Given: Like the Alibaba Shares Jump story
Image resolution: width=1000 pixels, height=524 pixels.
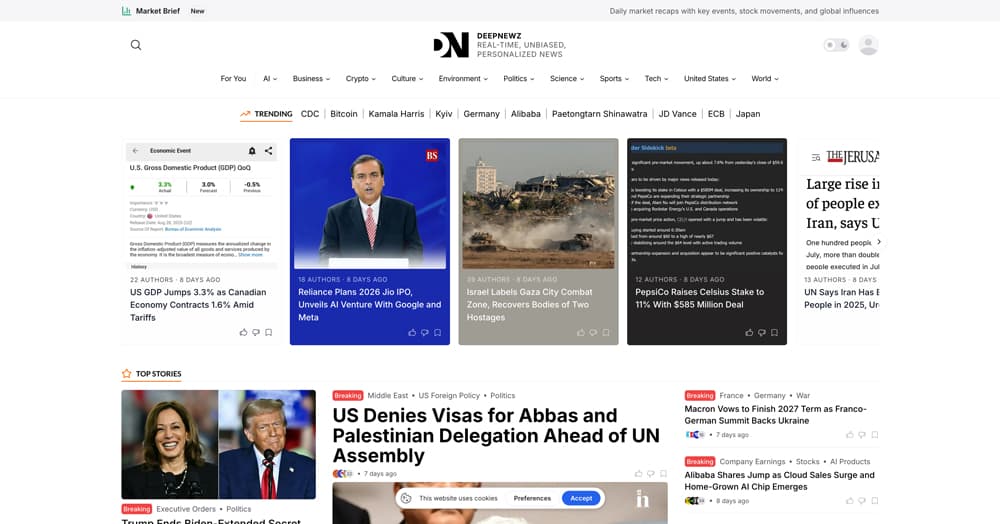Looking at the screenshot, I should 849,501.
